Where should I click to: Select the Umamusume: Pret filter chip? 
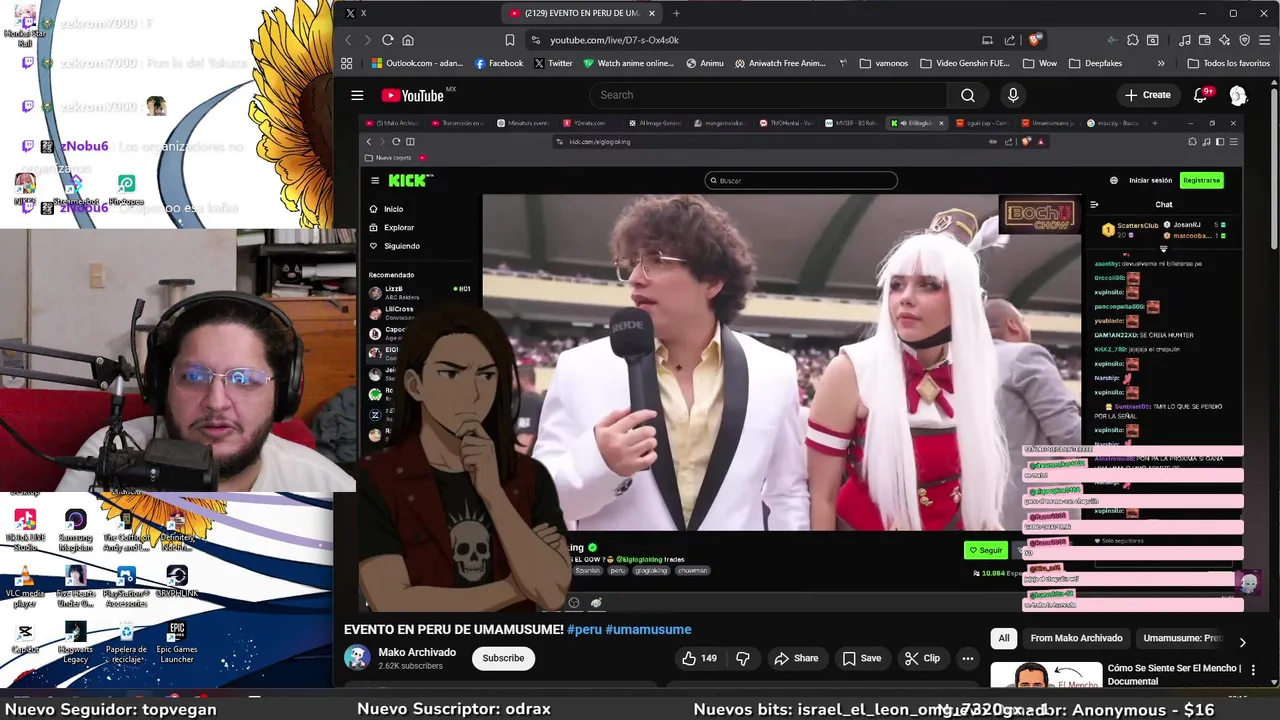click(1182, 638)
